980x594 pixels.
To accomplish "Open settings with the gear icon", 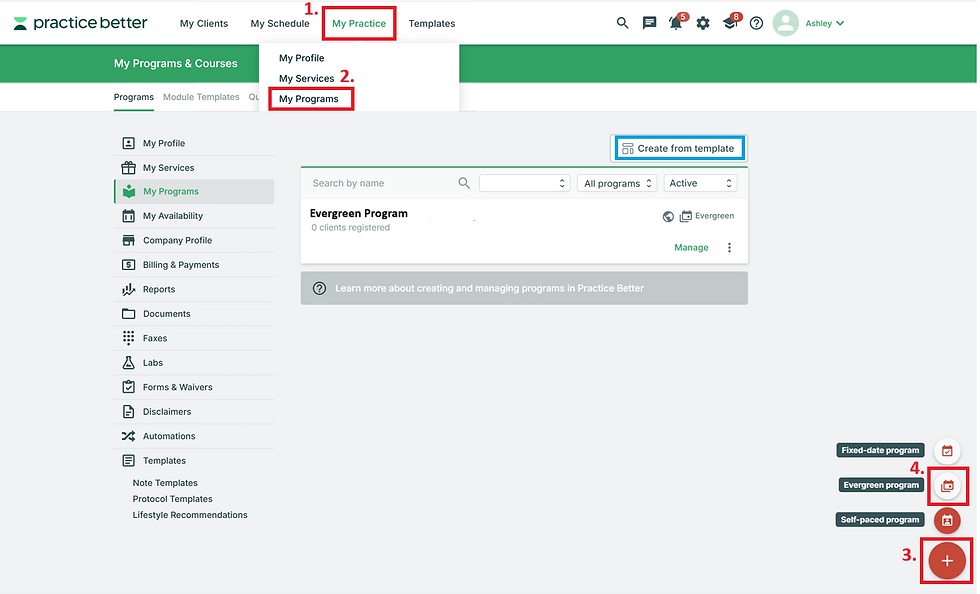I will point(701,22).
